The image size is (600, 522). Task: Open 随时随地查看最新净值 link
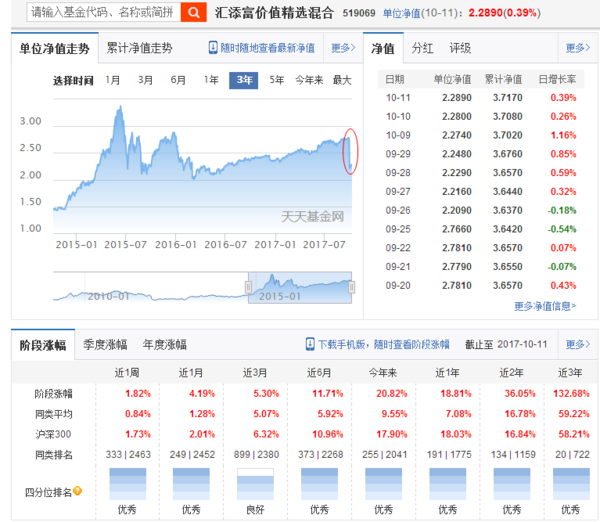tap(267, 48)
